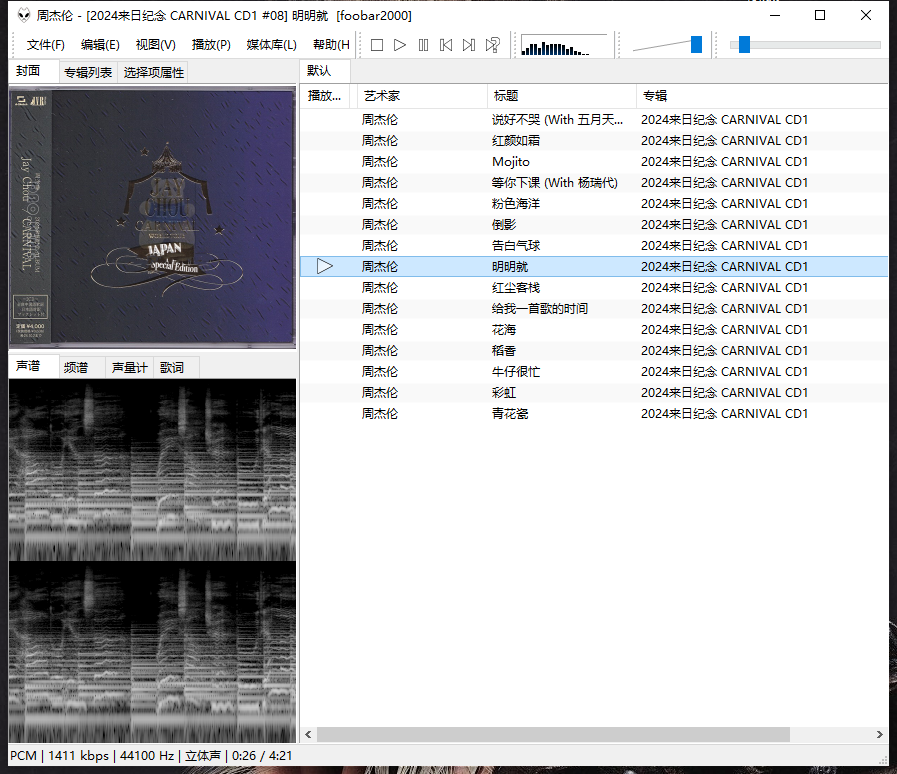Click the spectrum visualizer in toolbar
The image size is (897, 774).
point(564,45)
